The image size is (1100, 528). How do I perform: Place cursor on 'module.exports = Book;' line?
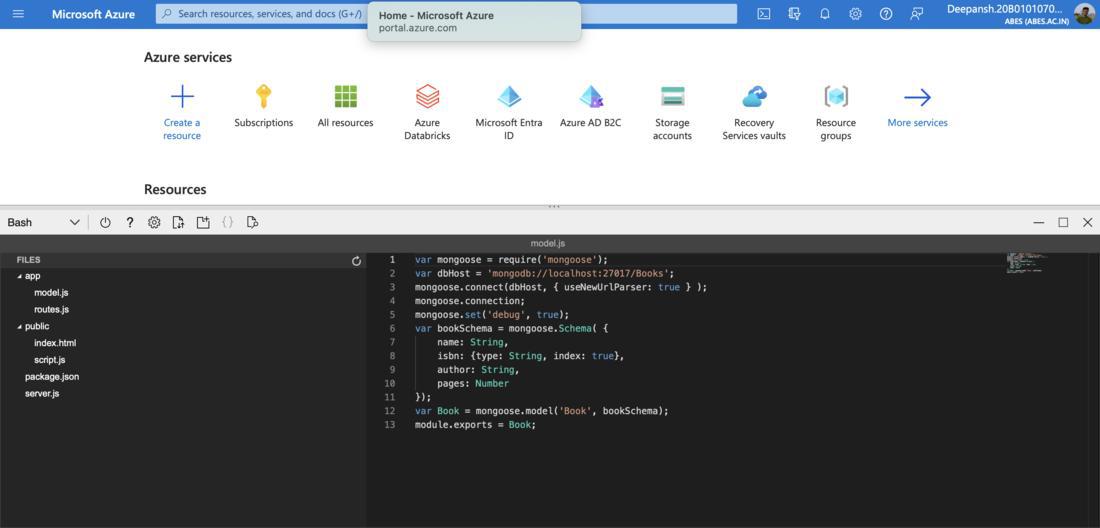point(475,425)
